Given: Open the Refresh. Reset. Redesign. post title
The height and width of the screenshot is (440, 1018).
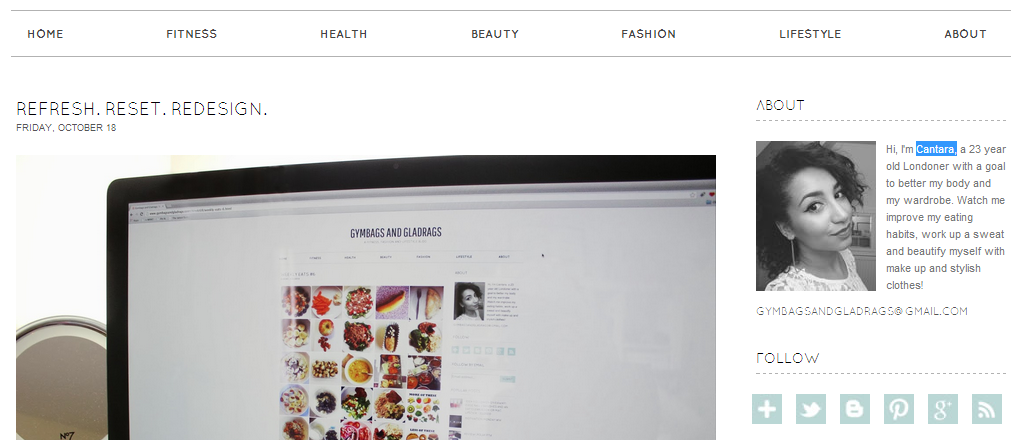Looking at the screenshot, I should click(142, 108).
